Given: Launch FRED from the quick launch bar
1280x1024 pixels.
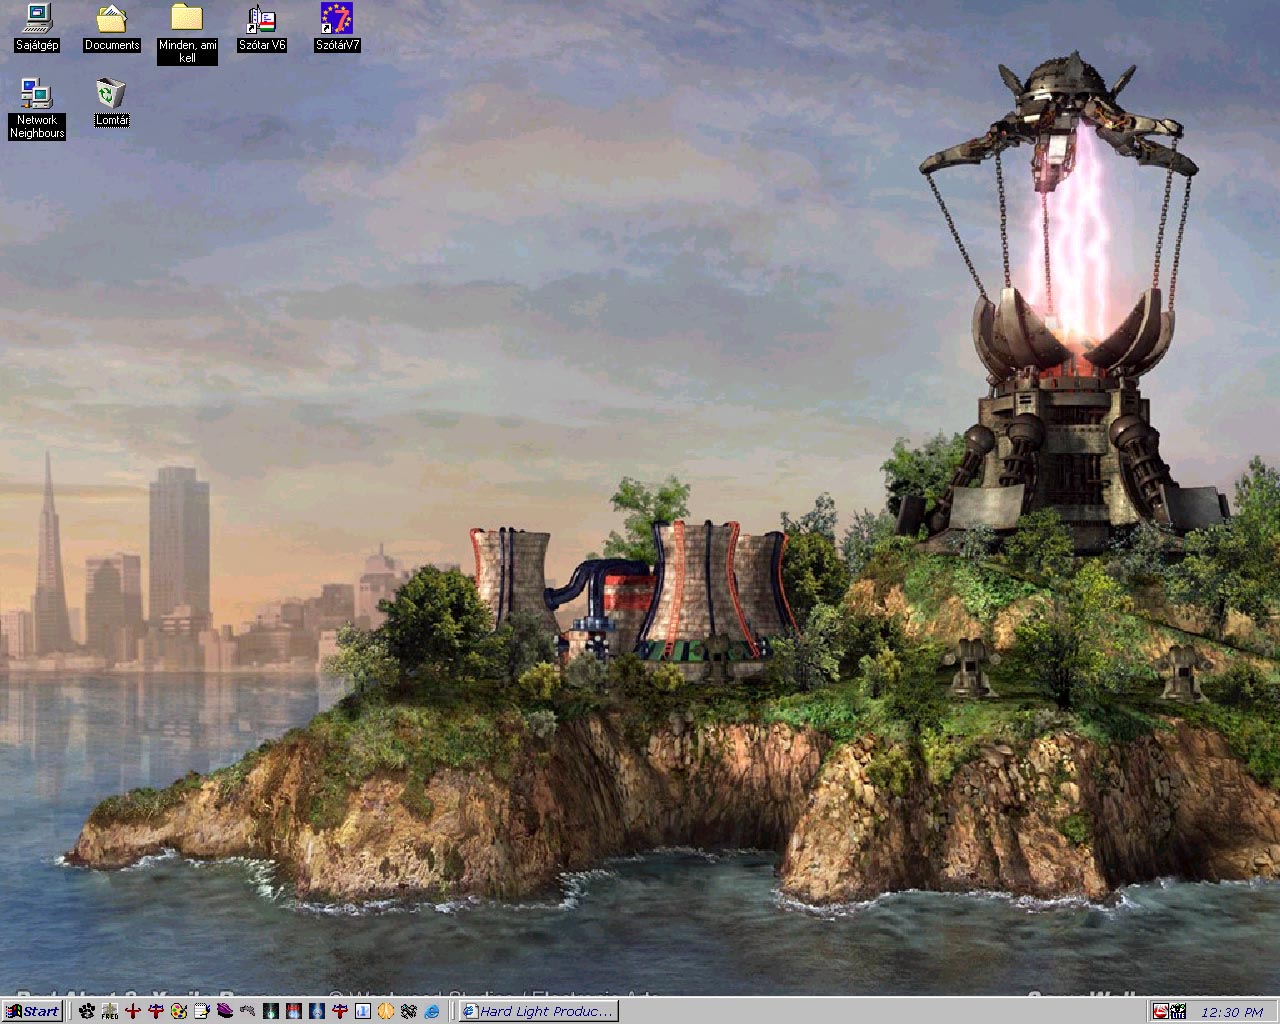Looking at the screenshot, I should point(110,1011).
